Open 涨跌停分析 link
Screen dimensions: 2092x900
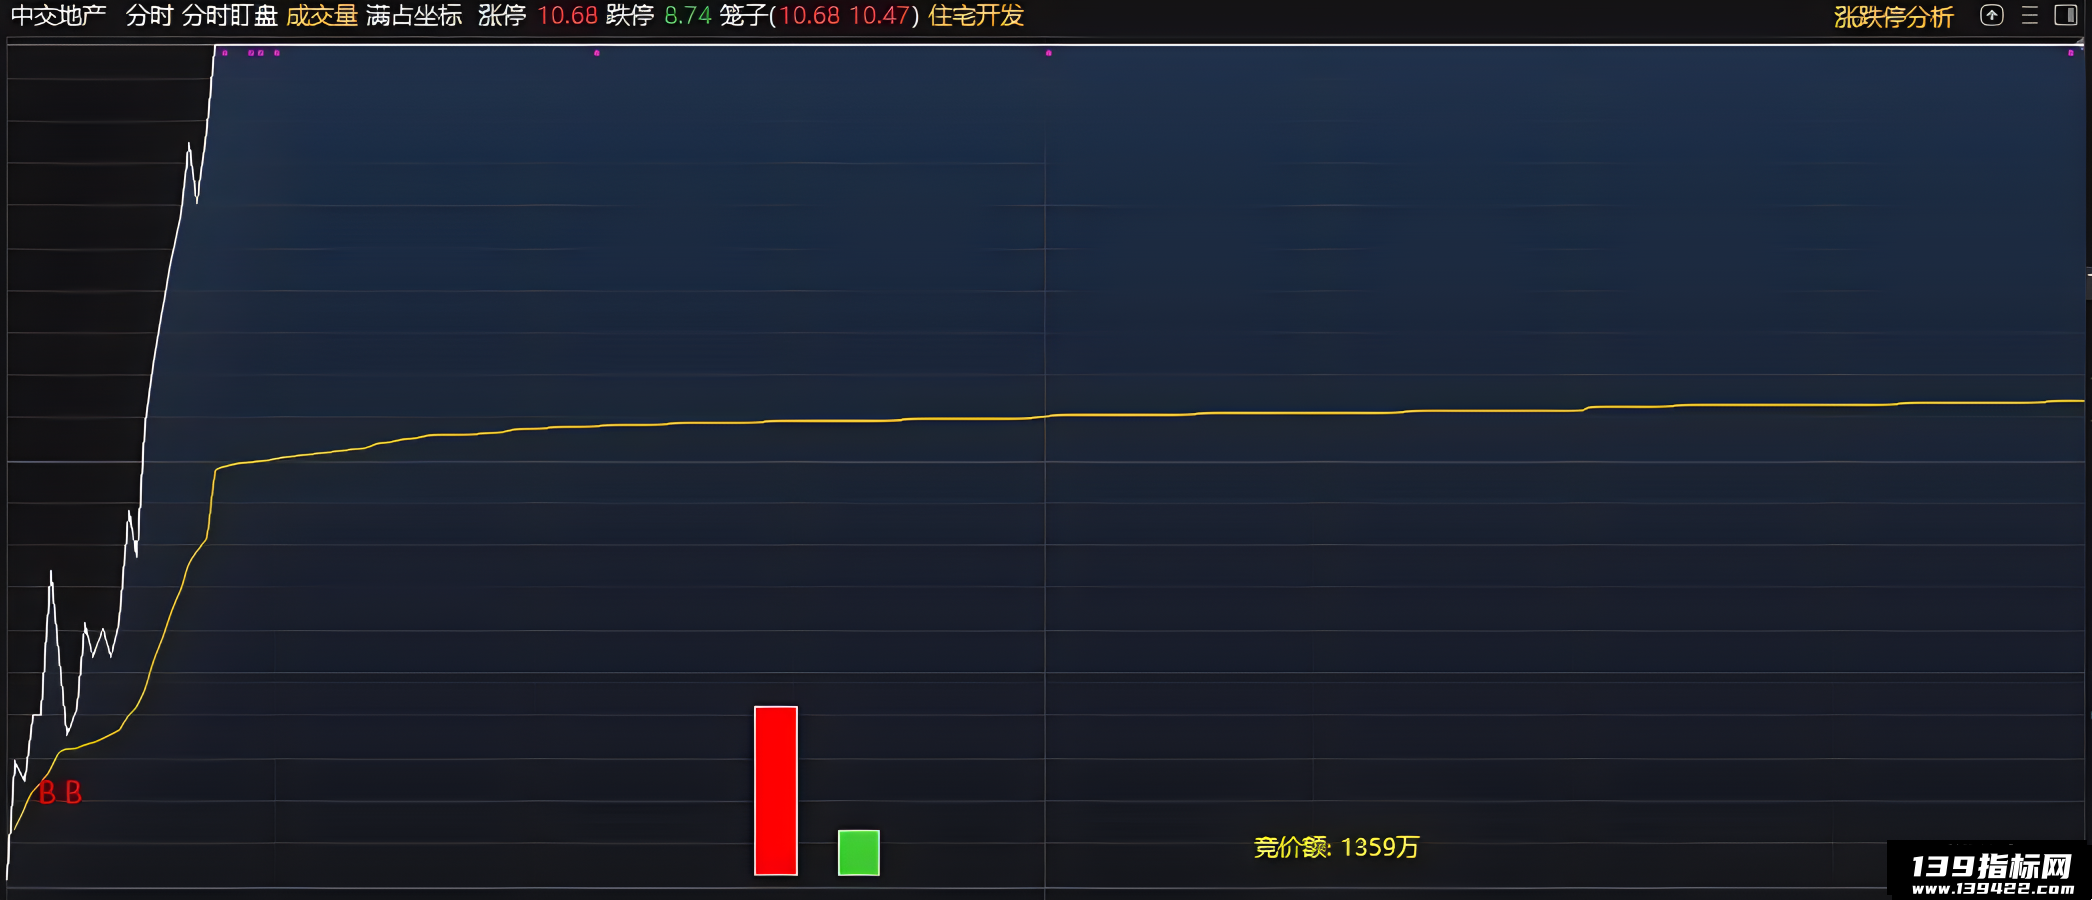pos(1893,17)
